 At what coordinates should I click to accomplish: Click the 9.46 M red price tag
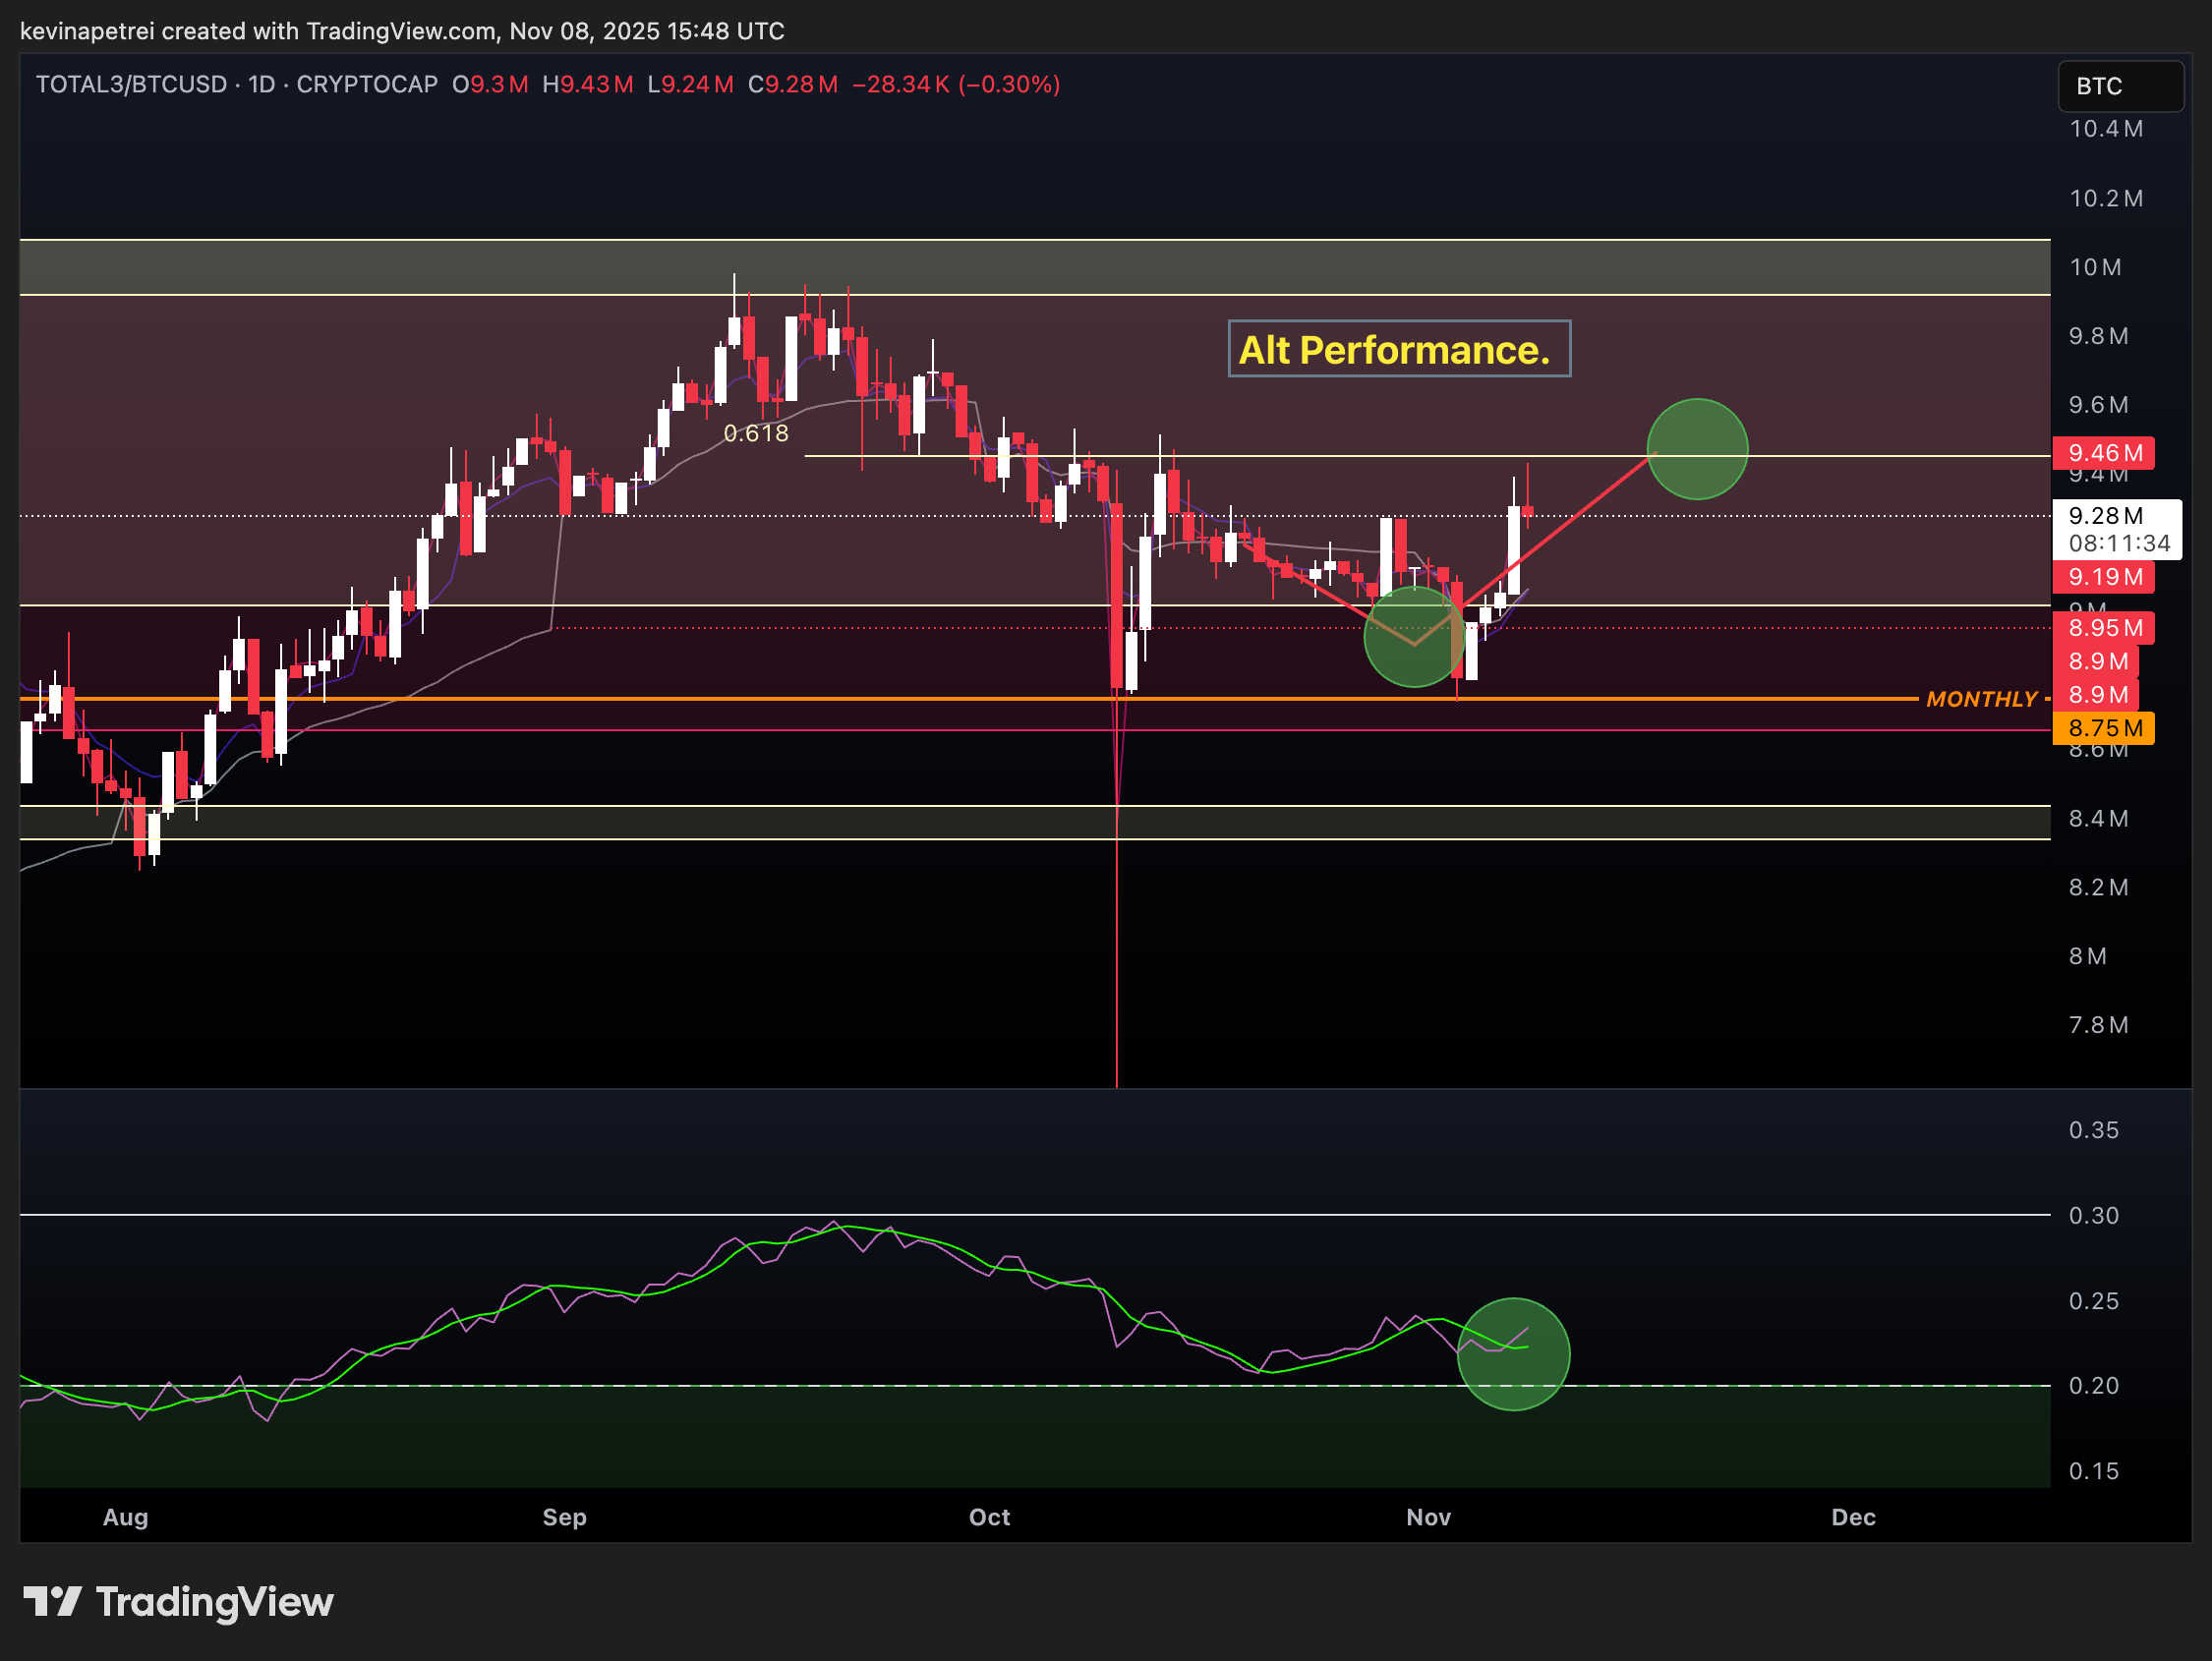click(x=2103, y=453)
